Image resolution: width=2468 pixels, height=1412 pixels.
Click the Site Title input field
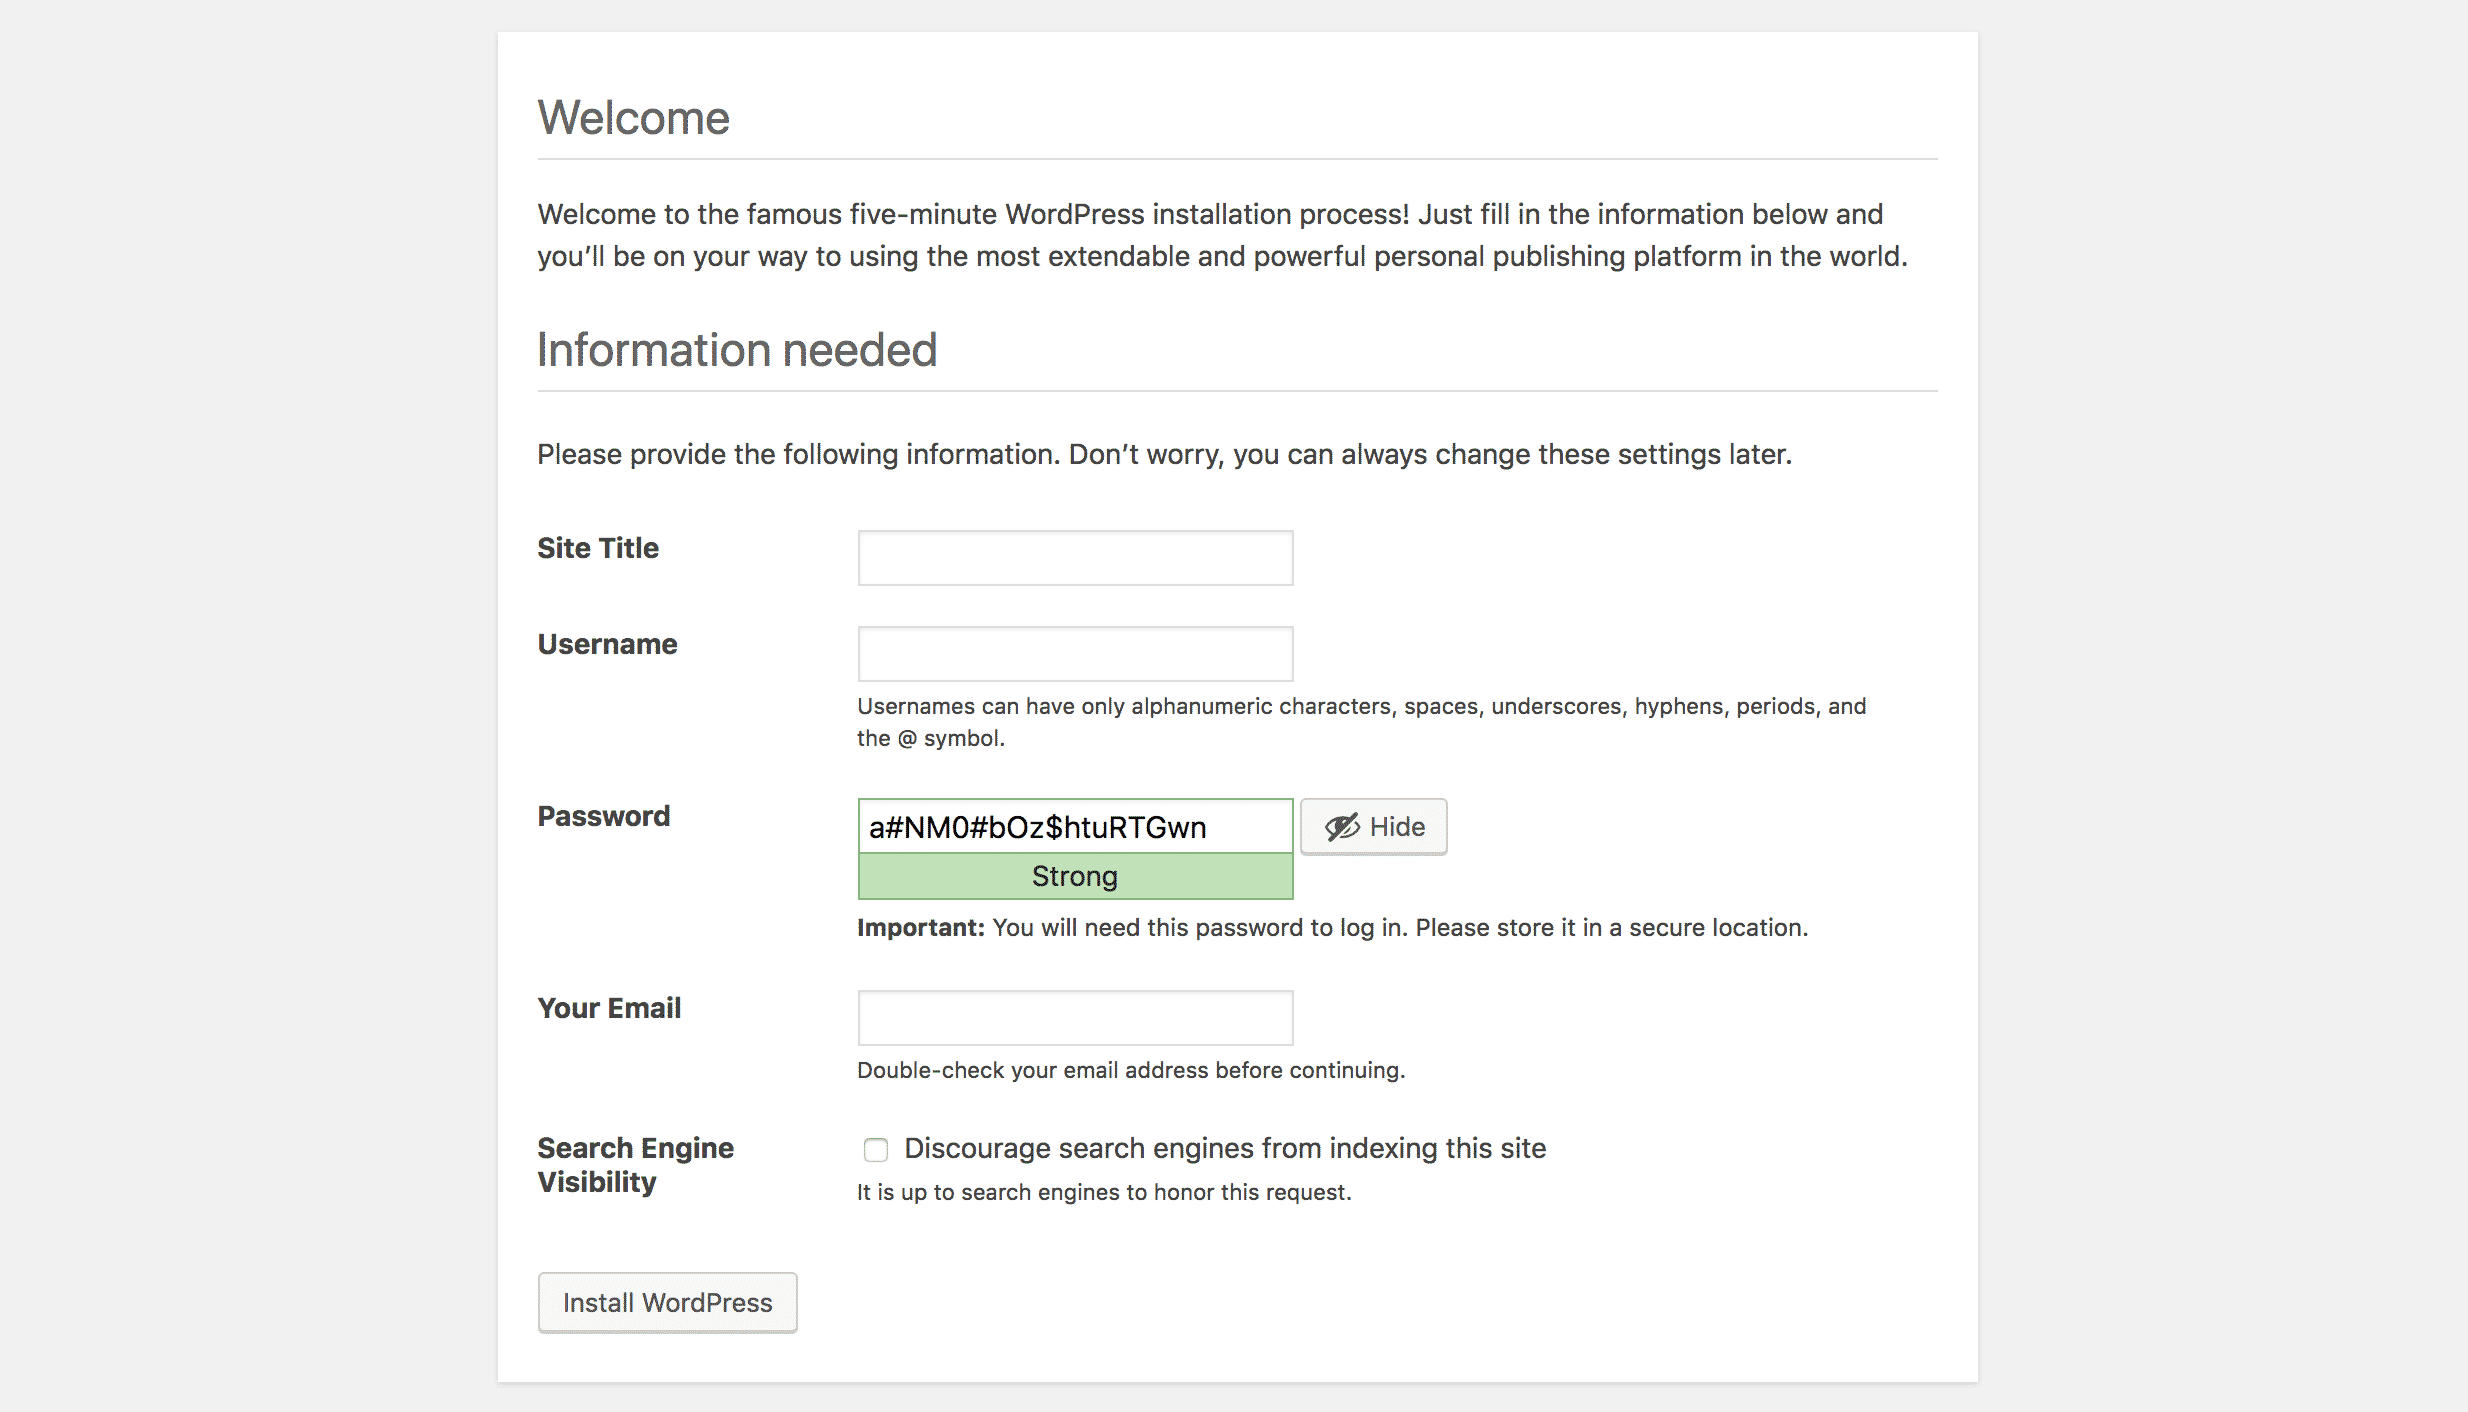tap(1075, 558)
